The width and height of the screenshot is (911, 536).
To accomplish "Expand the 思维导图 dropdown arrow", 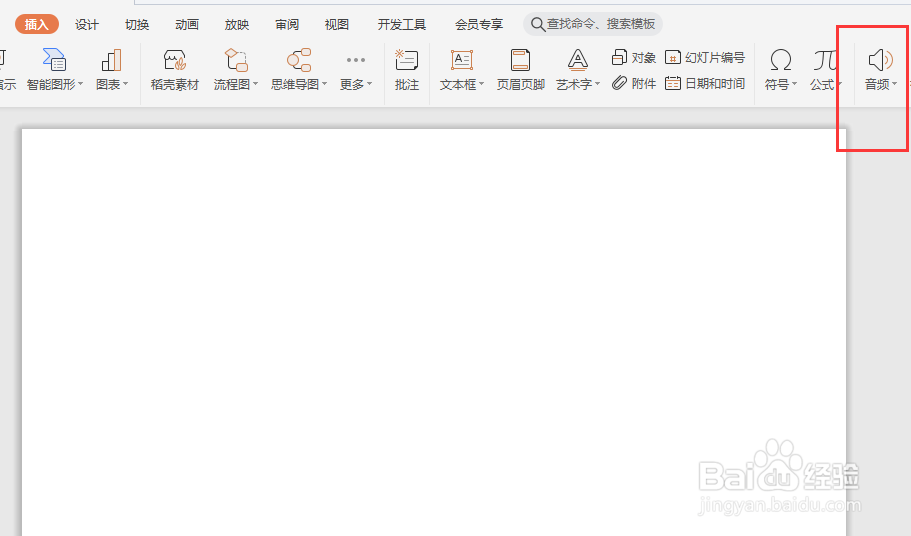I will click(x=325, y=84).
